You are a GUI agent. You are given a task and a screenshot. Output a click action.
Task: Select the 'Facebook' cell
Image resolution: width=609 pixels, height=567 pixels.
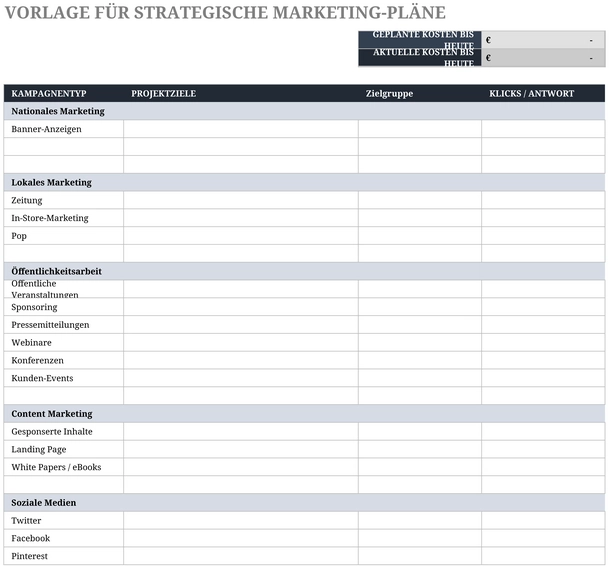pyautogui.click(x=64, y=538)
